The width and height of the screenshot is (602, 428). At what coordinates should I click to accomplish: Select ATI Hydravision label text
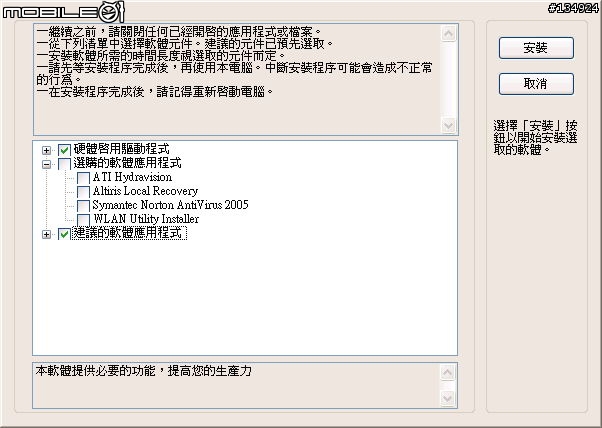click(x=132, y=177)
